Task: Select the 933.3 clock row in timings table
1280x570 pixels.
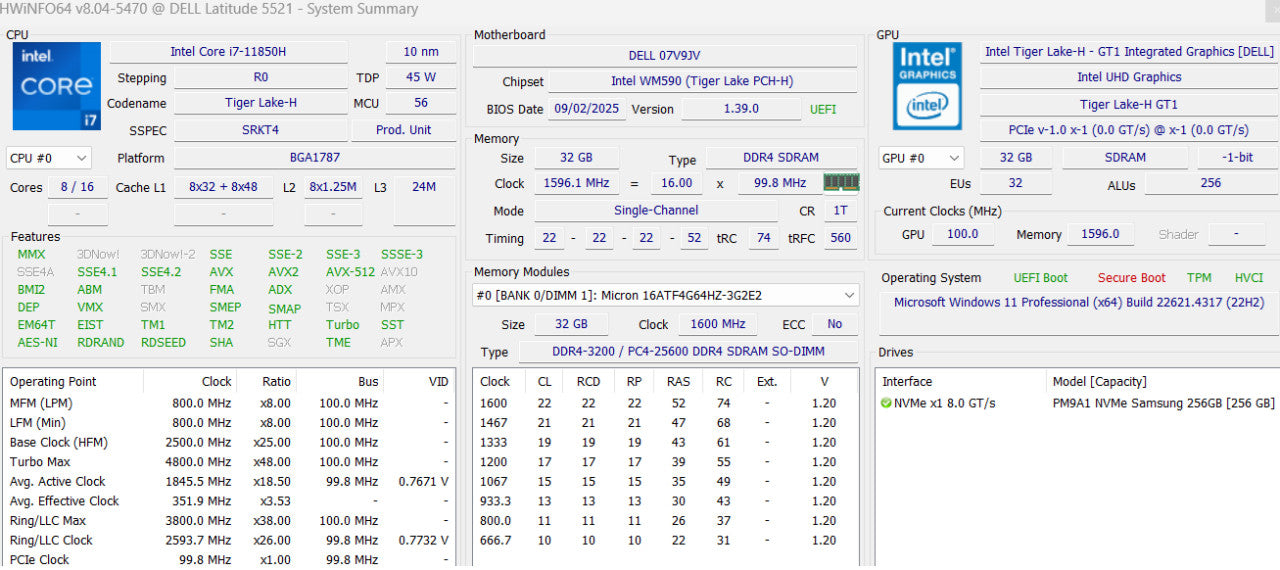Action: coord(664,501)
